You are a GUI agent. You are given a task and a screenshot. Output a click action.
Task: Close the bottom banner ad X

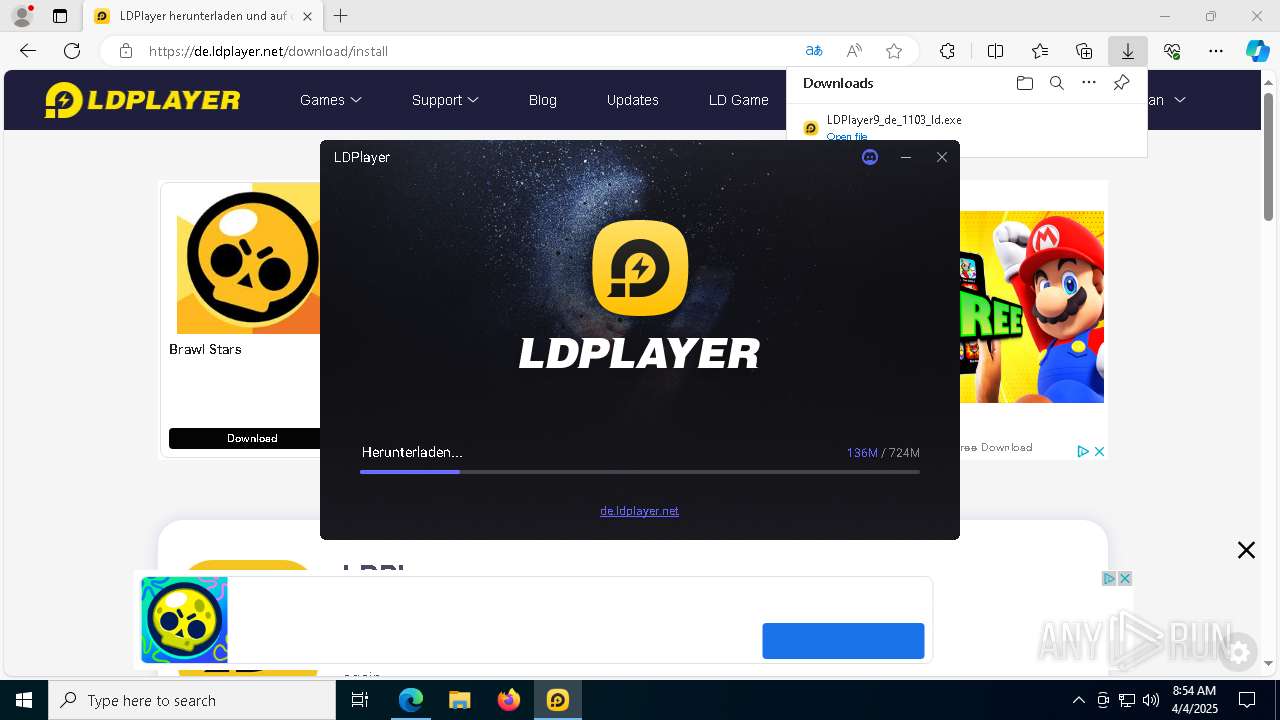1125,579
